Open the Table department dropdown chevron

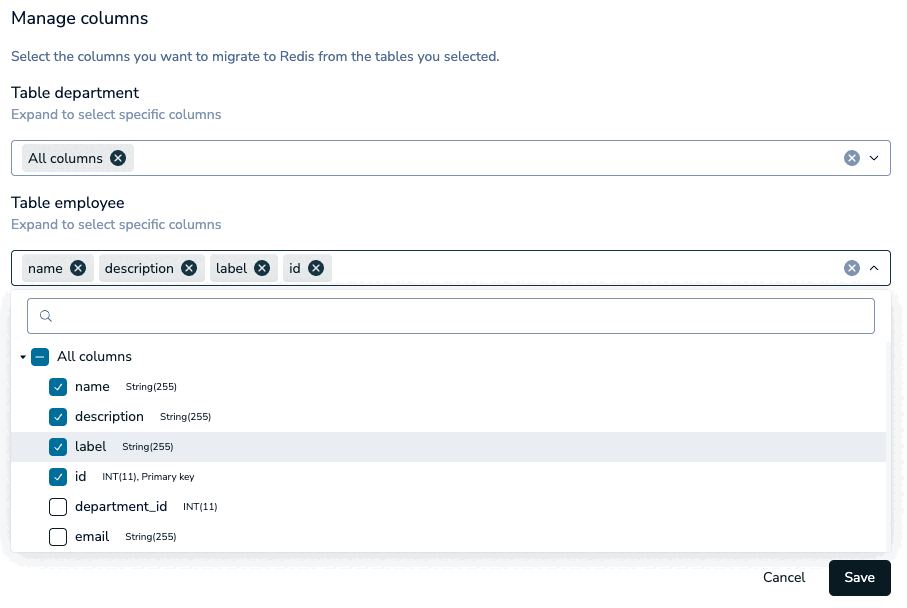[x=874, y=158]
